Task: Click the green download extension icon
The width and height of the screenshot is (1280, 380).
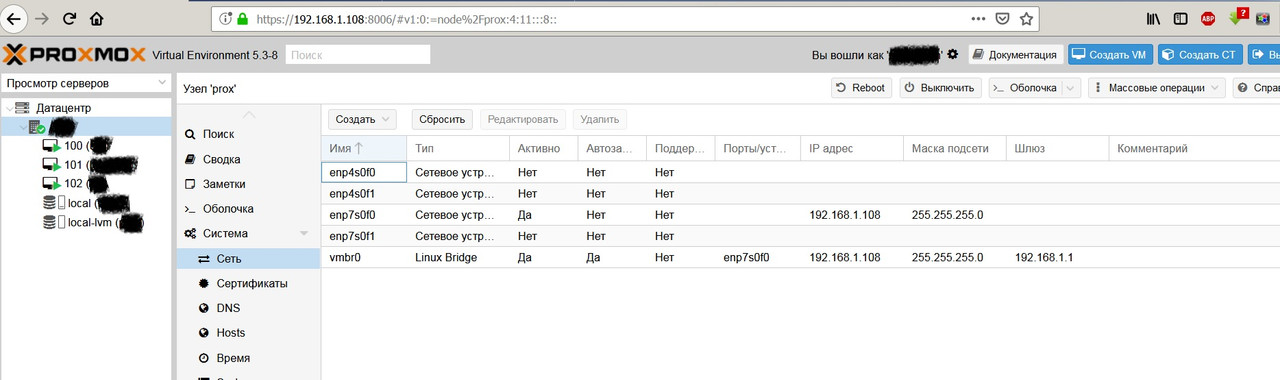Action: (x=1237, y=17)
